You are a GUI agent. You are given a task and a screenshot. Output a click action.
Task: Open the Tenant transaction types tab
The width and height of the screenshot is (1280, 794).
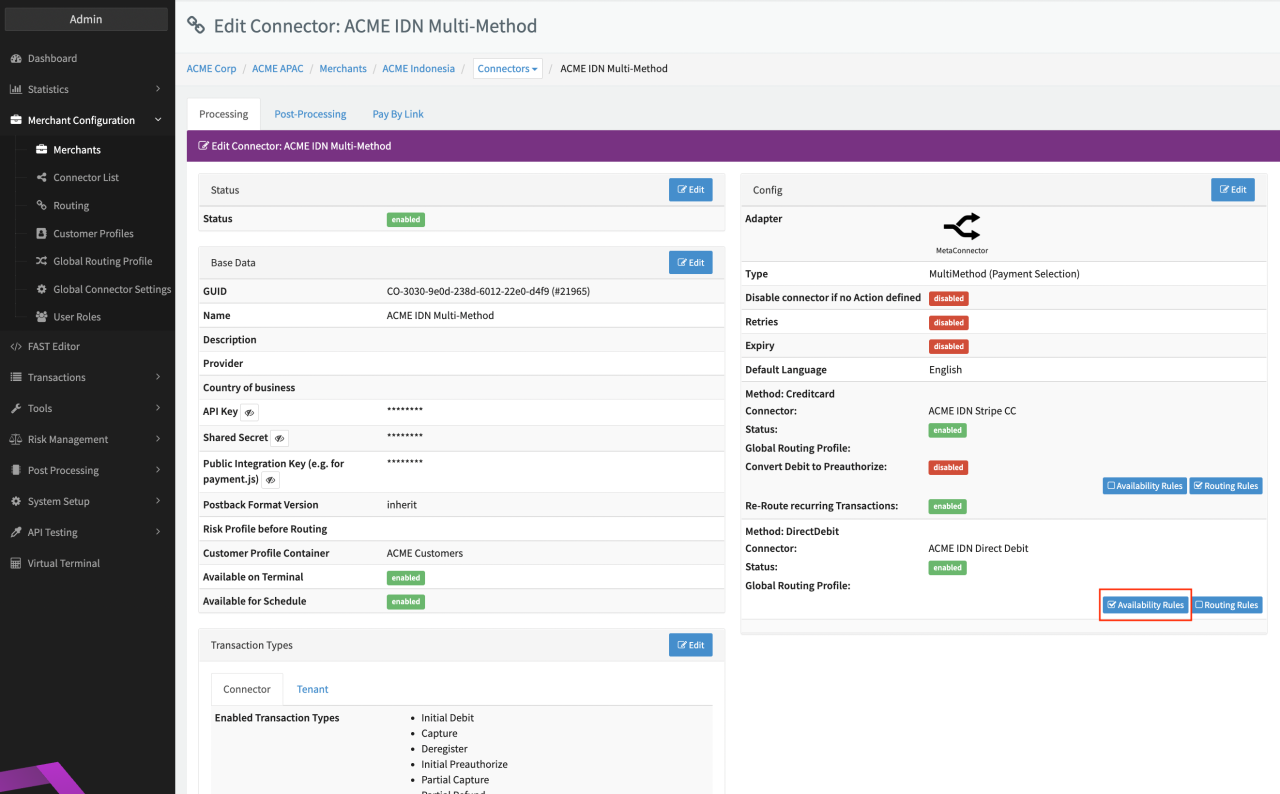click(x=312, y=689)
